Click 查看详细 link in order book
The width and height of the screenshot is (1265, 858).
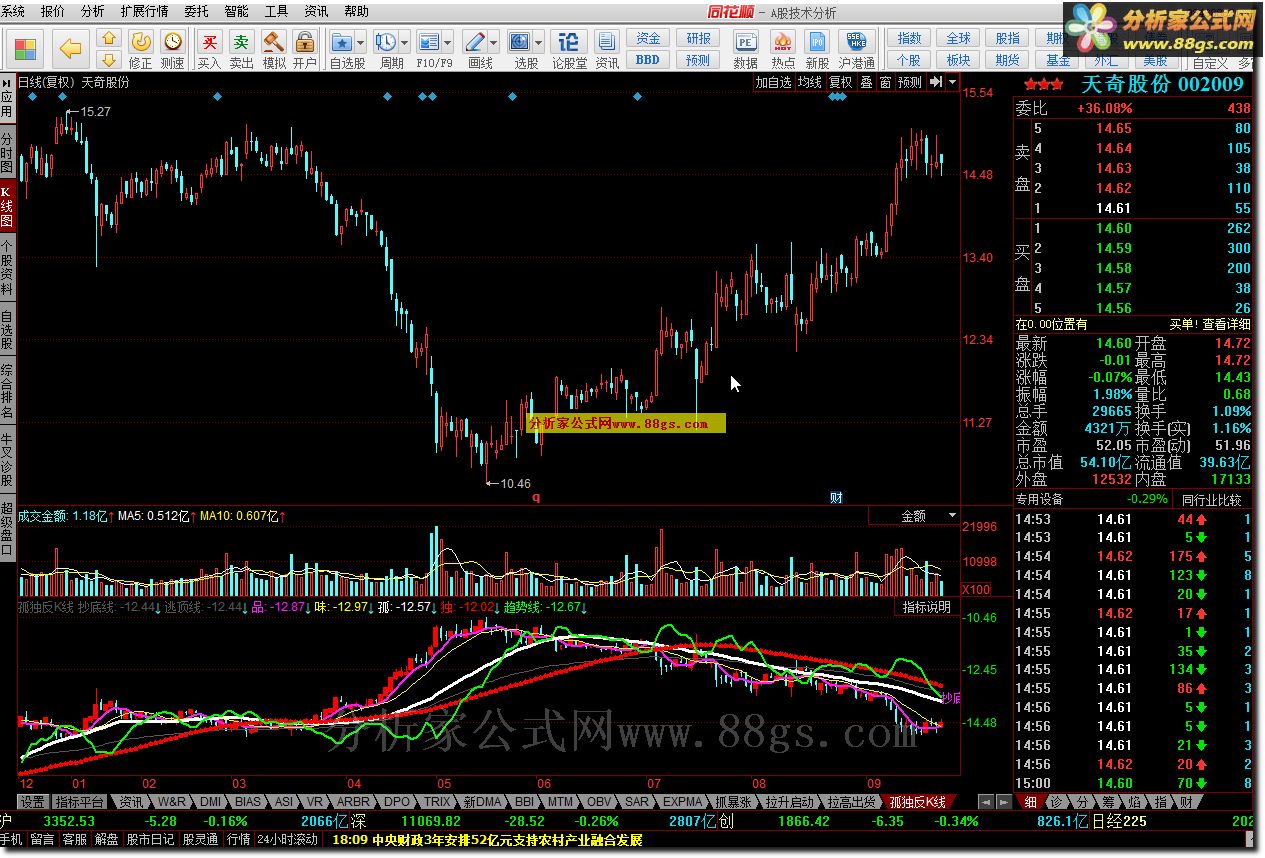tap(1226, 324)
